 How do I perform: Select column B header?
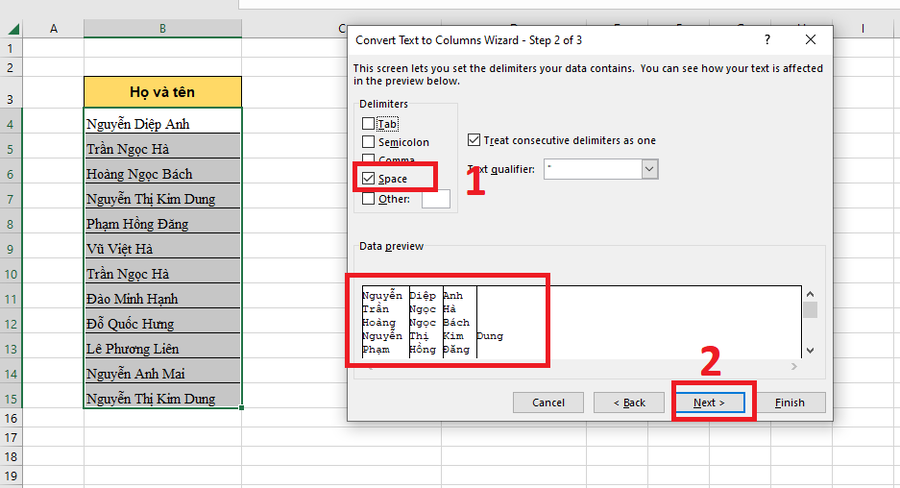pyautogui.click(x=162, y=29)
